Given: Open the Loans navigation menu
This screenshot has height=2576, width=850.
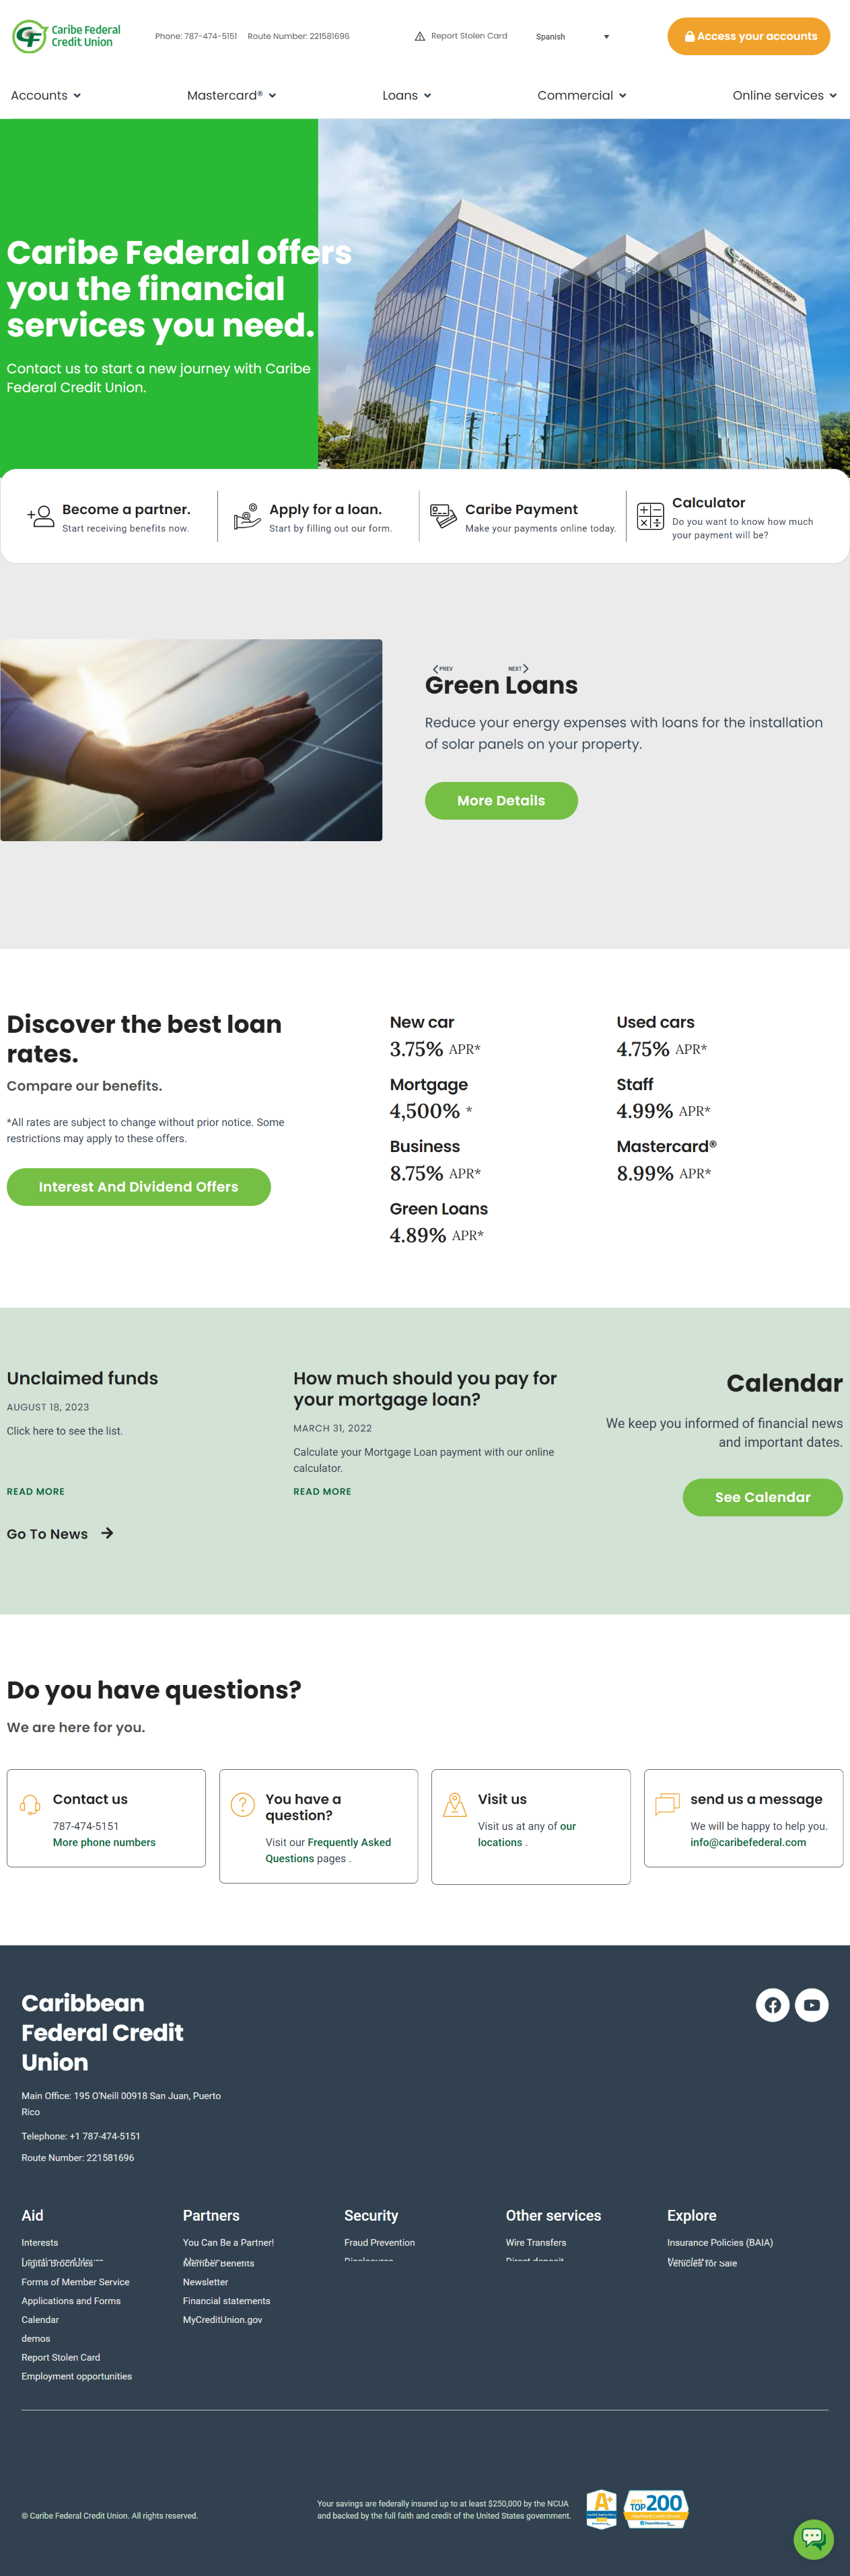Looking at the screenshot, I should tap(406, 96).
